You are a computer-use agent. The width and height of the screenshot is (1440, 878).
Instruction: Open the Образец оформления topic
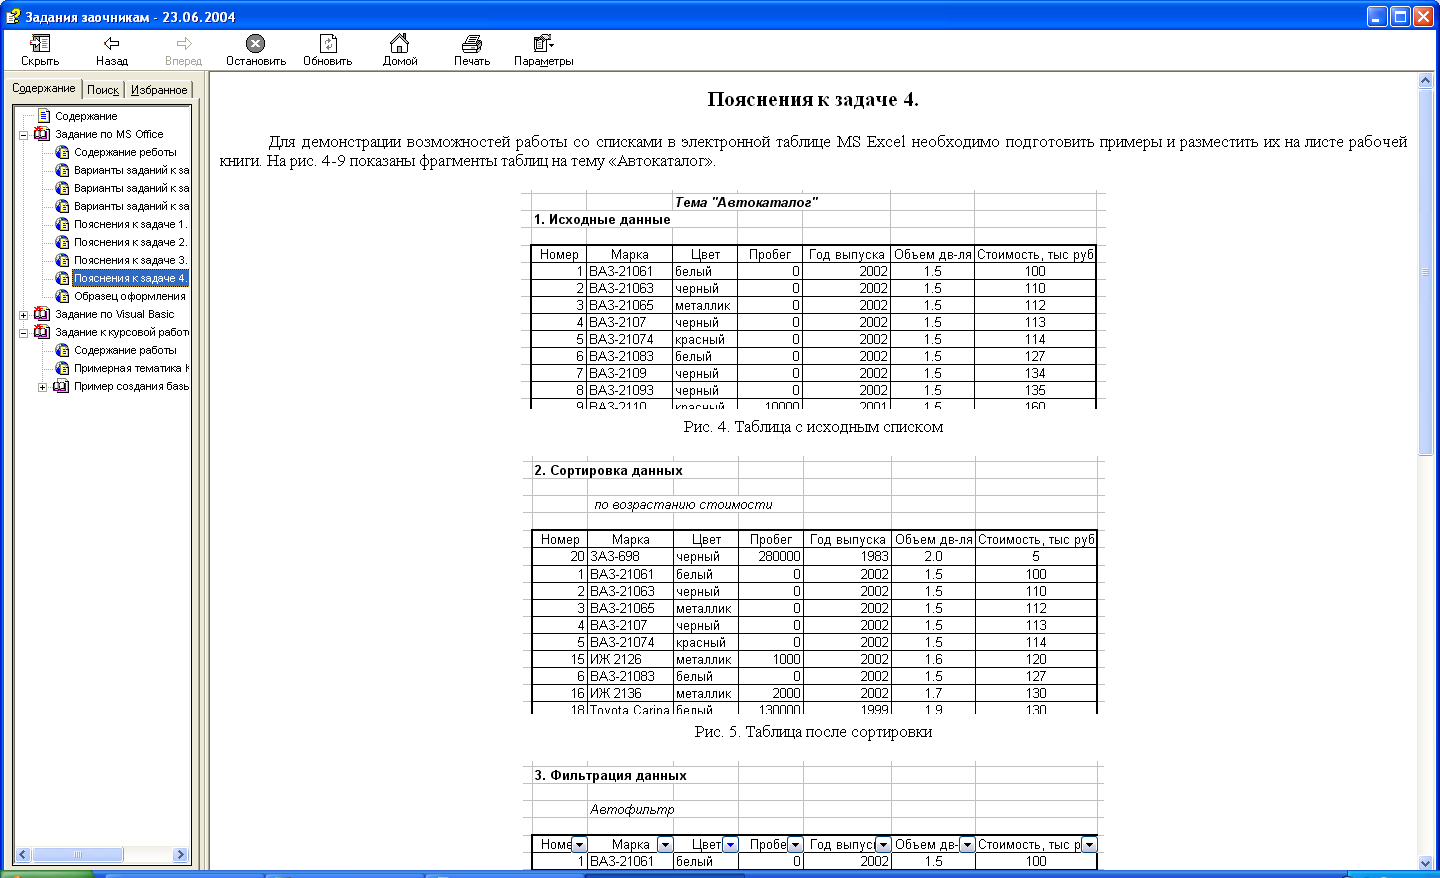[x=130, y=296]
